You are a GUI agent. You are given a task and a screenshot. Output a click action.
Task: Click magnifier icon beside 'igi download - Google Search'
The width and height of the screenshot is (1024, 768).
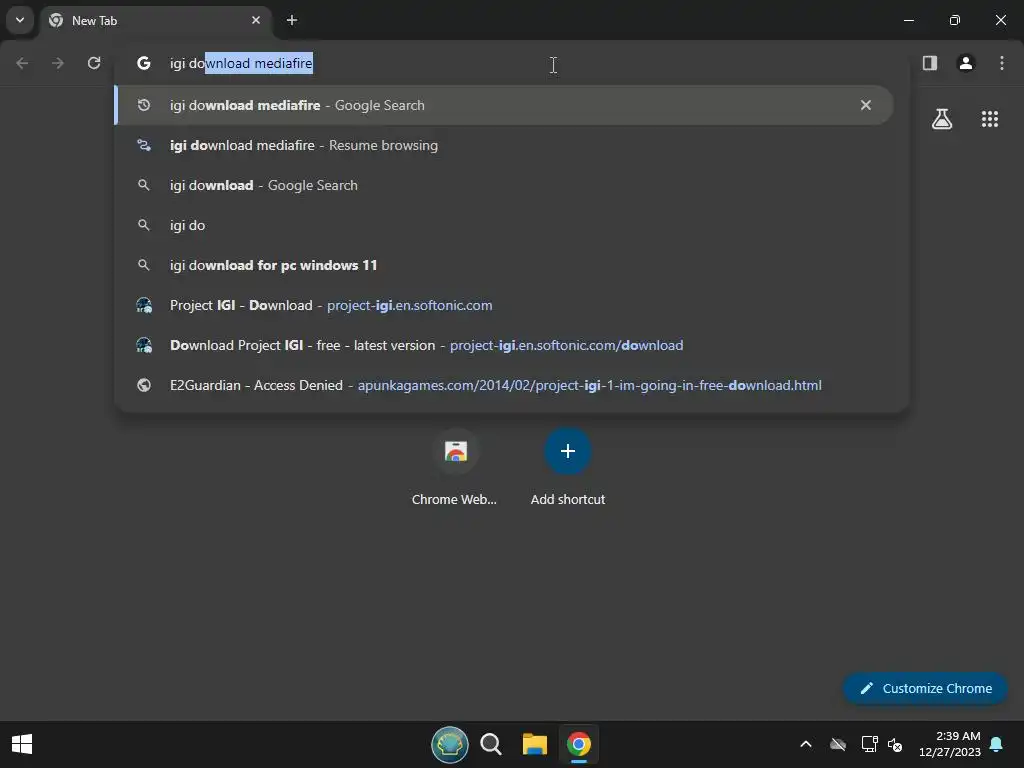pos(144,185)
